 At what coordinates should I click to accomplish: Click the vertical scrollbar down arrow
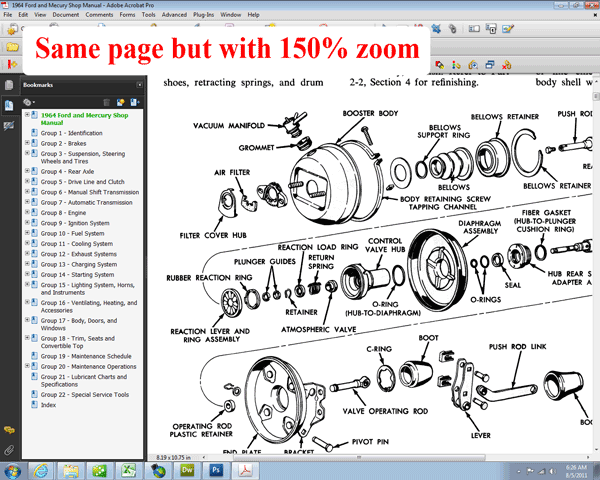596,451
